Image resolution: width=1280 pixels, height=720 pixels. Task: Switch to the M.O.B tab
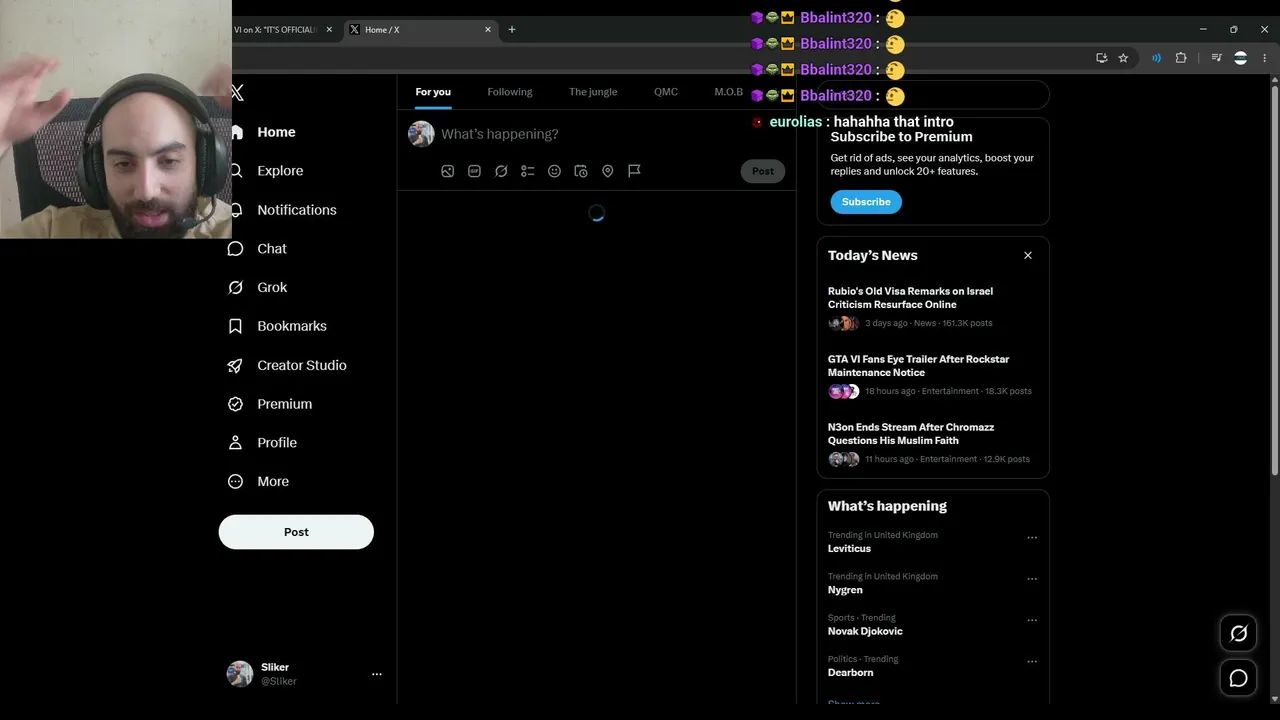[729, 92]
